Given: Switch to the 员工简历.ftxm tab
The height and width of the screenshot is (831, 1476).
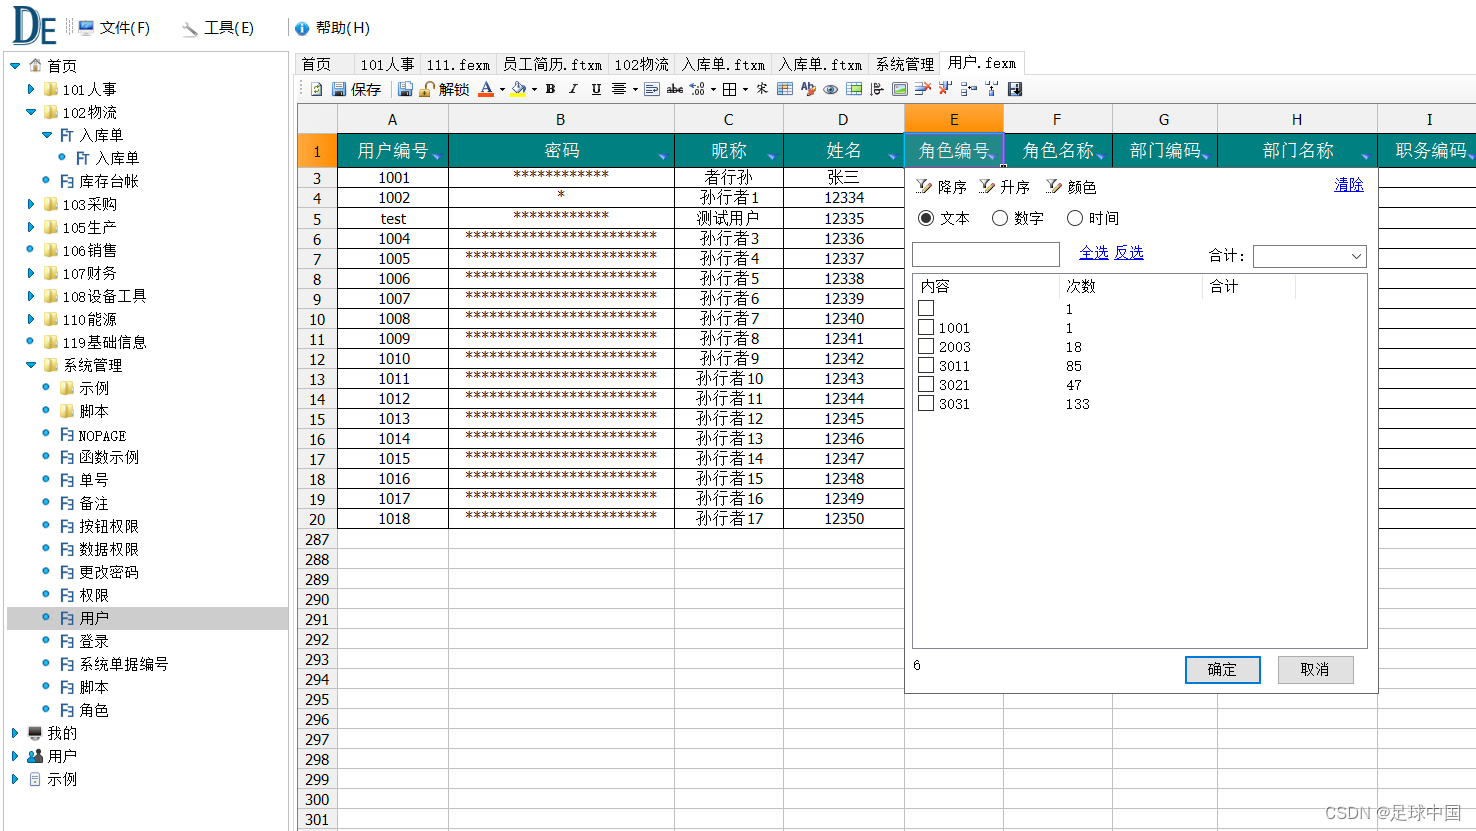Looking at the screenshot, I should pos(552,64).
